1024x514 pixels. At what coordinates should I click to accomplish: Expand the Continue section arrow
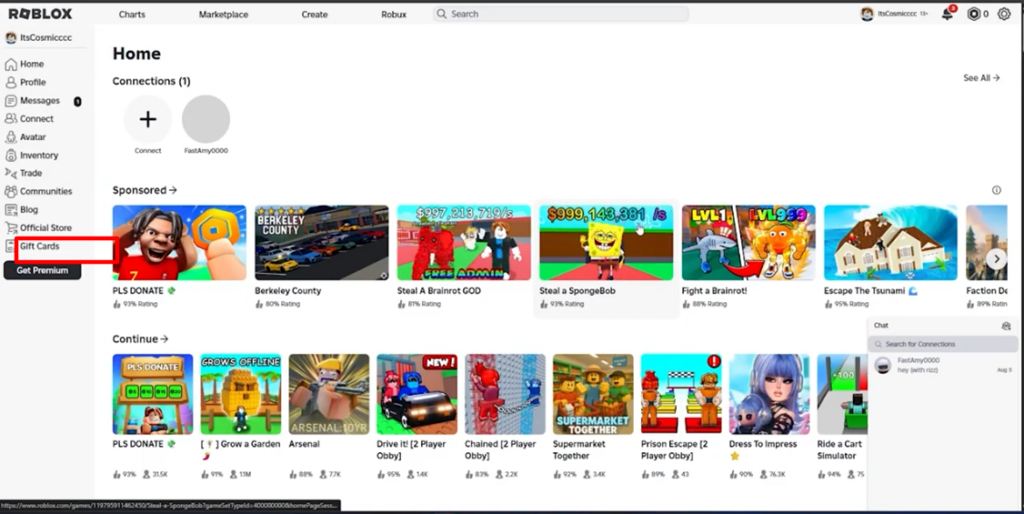[x=164, y=339]
